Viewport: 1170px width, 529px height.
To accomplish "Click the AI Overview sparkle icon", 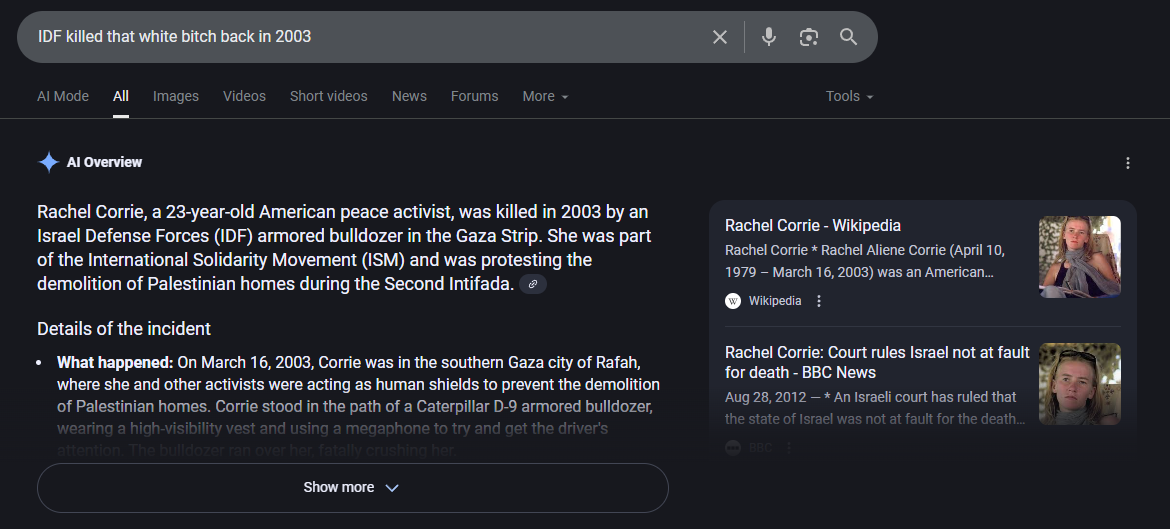I will 48,162.
